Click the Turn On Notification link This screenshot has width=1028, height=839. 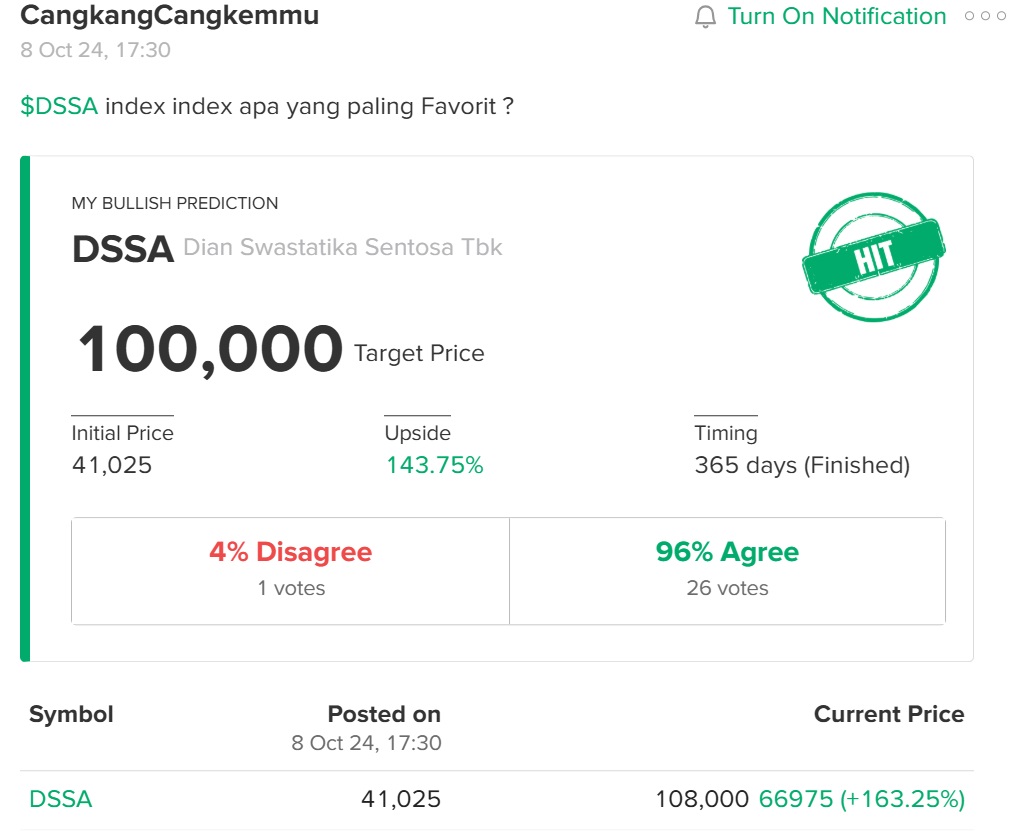(837, 16)
